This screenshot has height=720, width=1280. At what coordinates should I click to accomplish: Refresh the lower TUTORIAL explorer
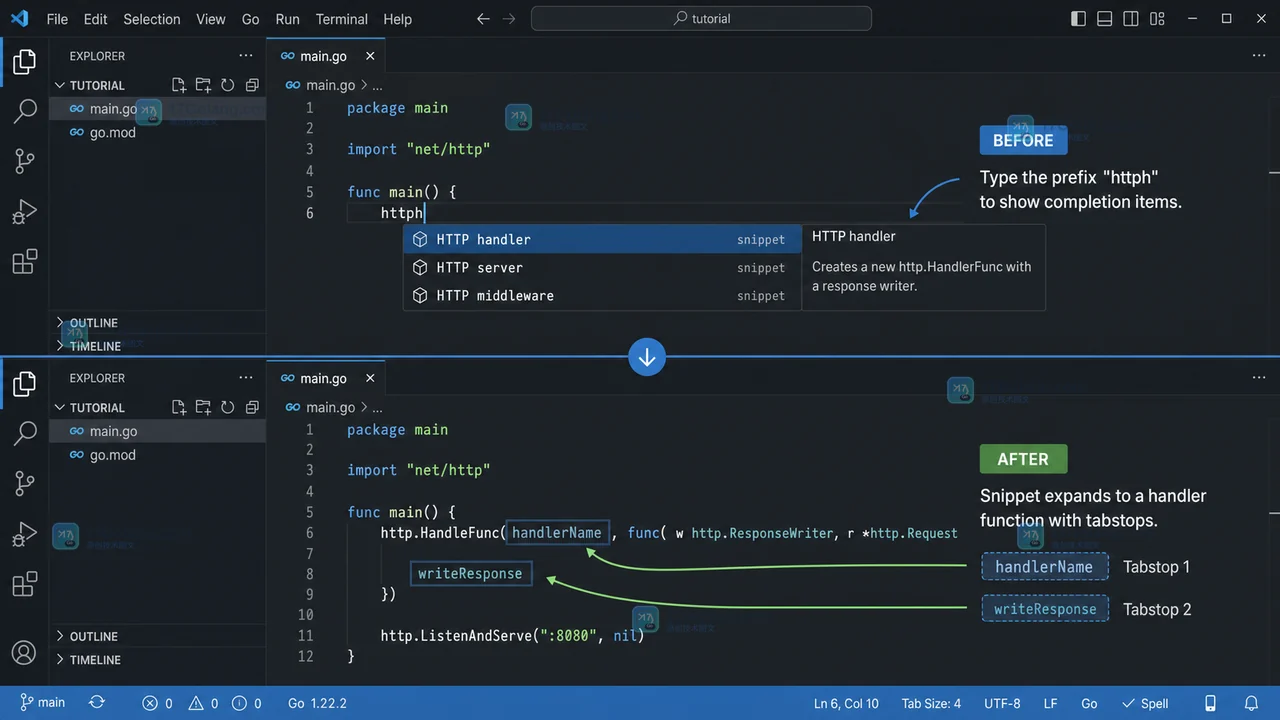pos(227,407)
